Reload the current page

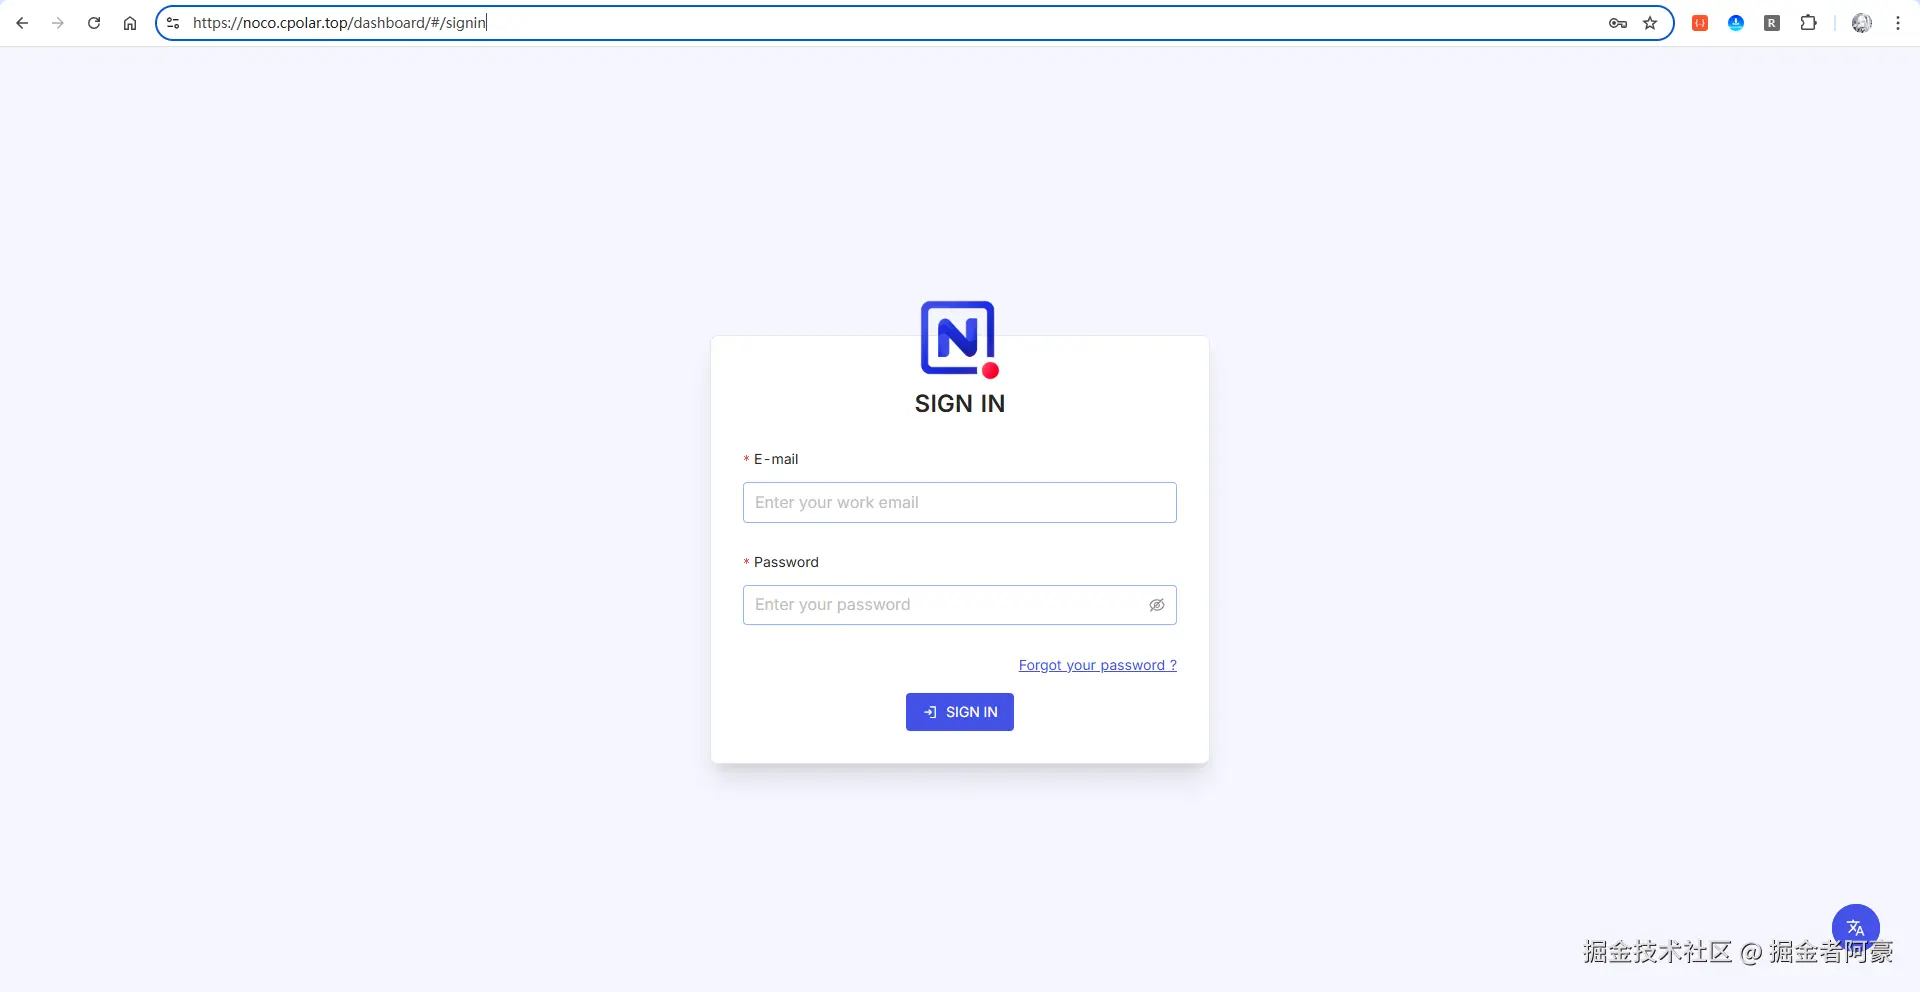coord(94,23)
